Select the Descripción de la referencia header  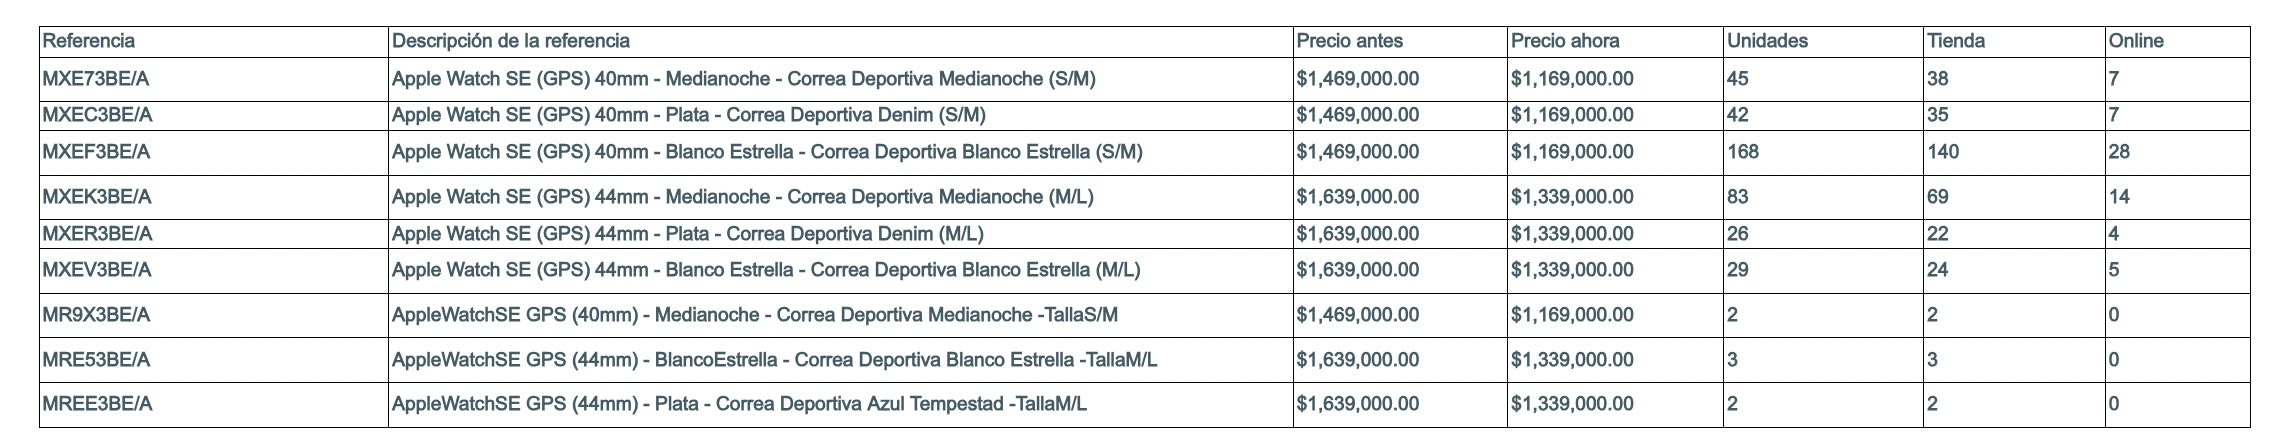tap(511, 41)
